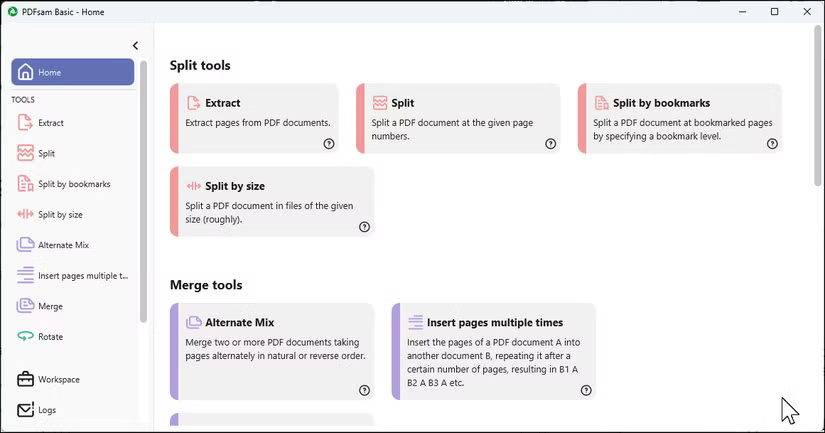The height and width of the screenshot is (433, 825).
Task: Click the Split by size sidebar icon
Action: (x=26, y=214)
